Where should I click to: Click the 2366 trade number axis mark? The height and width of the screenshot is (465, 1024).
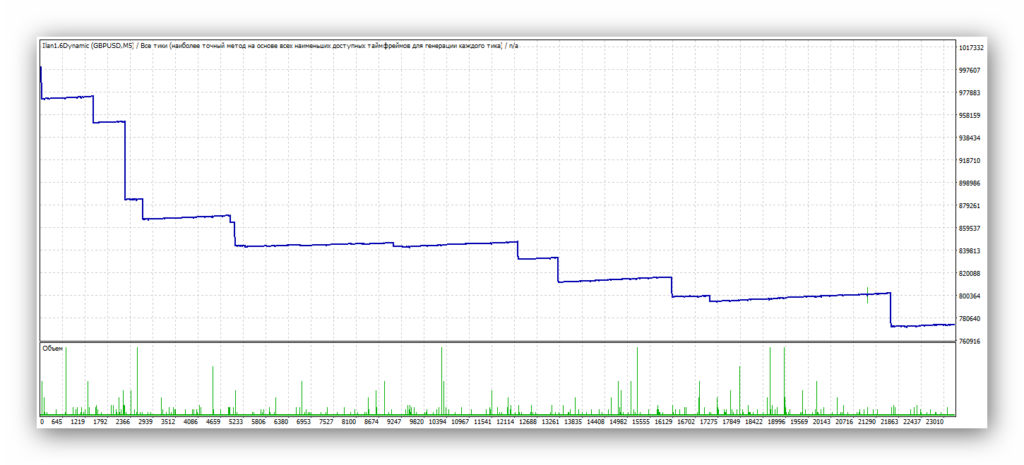tap(123, 422)
